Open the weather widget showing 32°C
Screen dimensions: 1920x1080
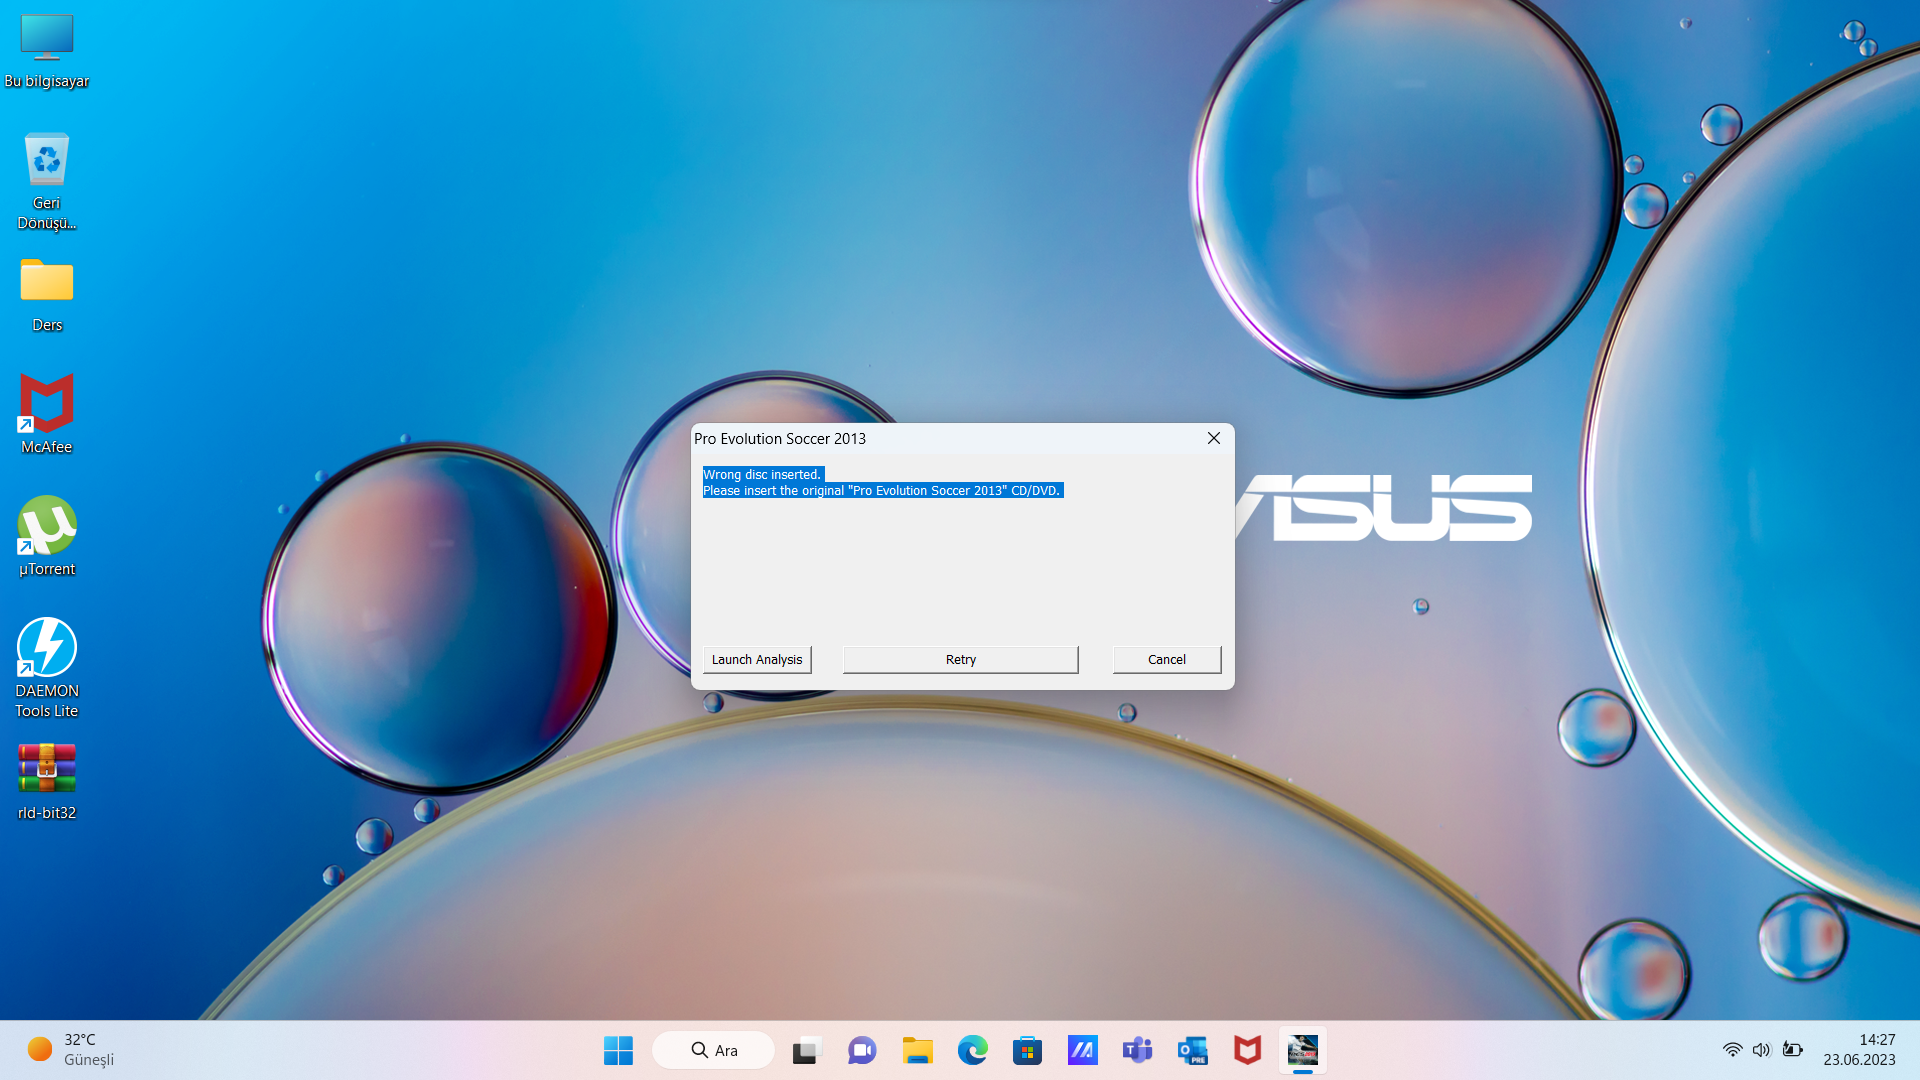click(x=70, y=1050)
